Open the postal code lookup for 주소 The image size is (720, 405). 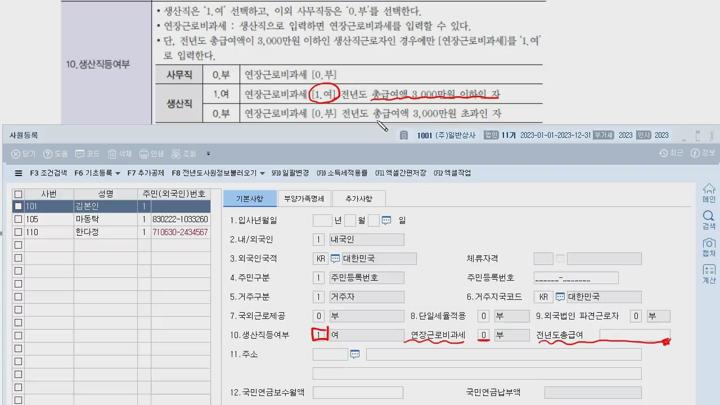coord(355,354)
